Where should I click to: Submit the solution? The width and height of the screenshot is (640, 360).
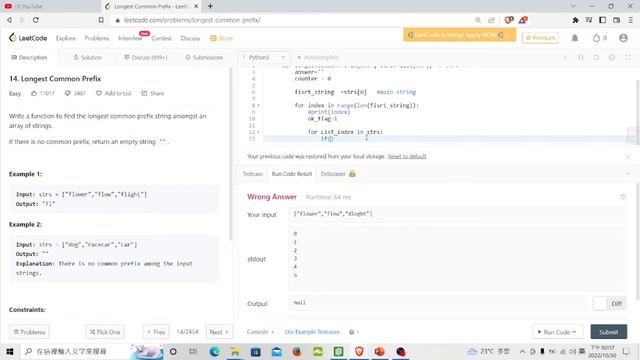609,332
